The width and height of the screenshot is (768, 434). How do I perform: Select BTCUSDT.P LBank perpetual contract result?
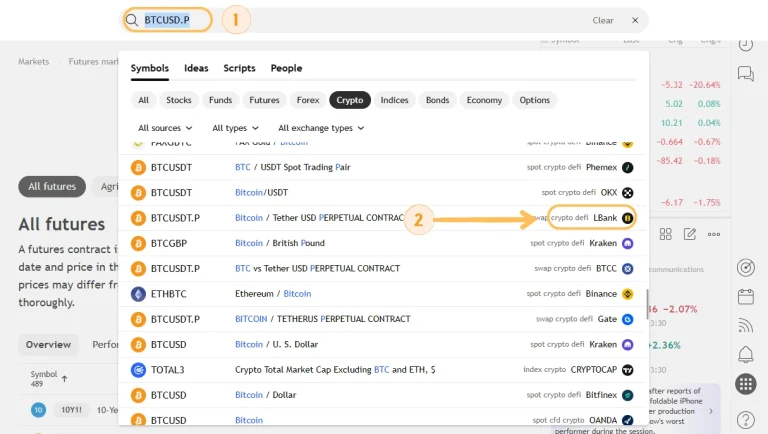point(382,218)
